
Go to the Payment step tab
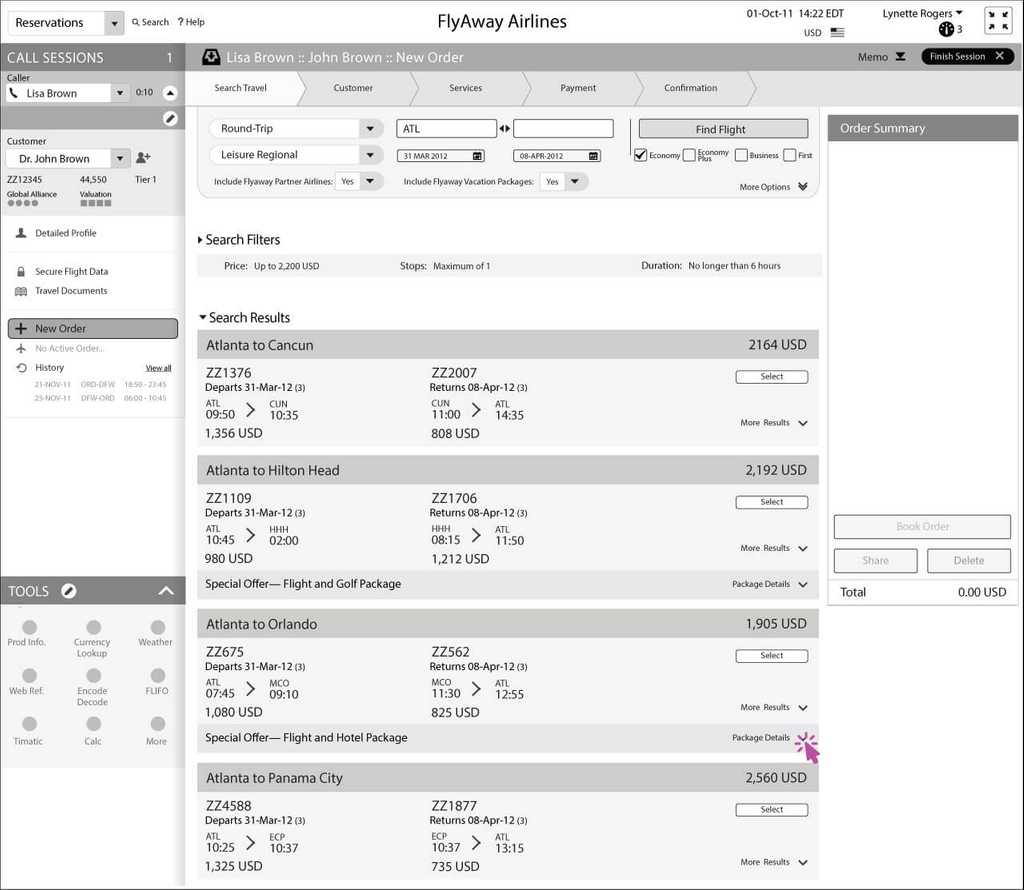point(578,88)
